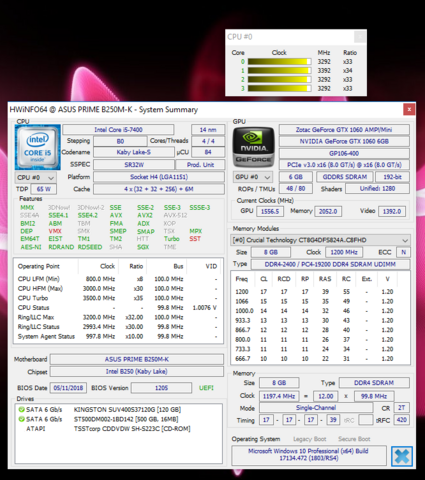Click the Video clock 1392.0 value
The width and height of the screenshot is (425, 480).
[x=392, y=211]
